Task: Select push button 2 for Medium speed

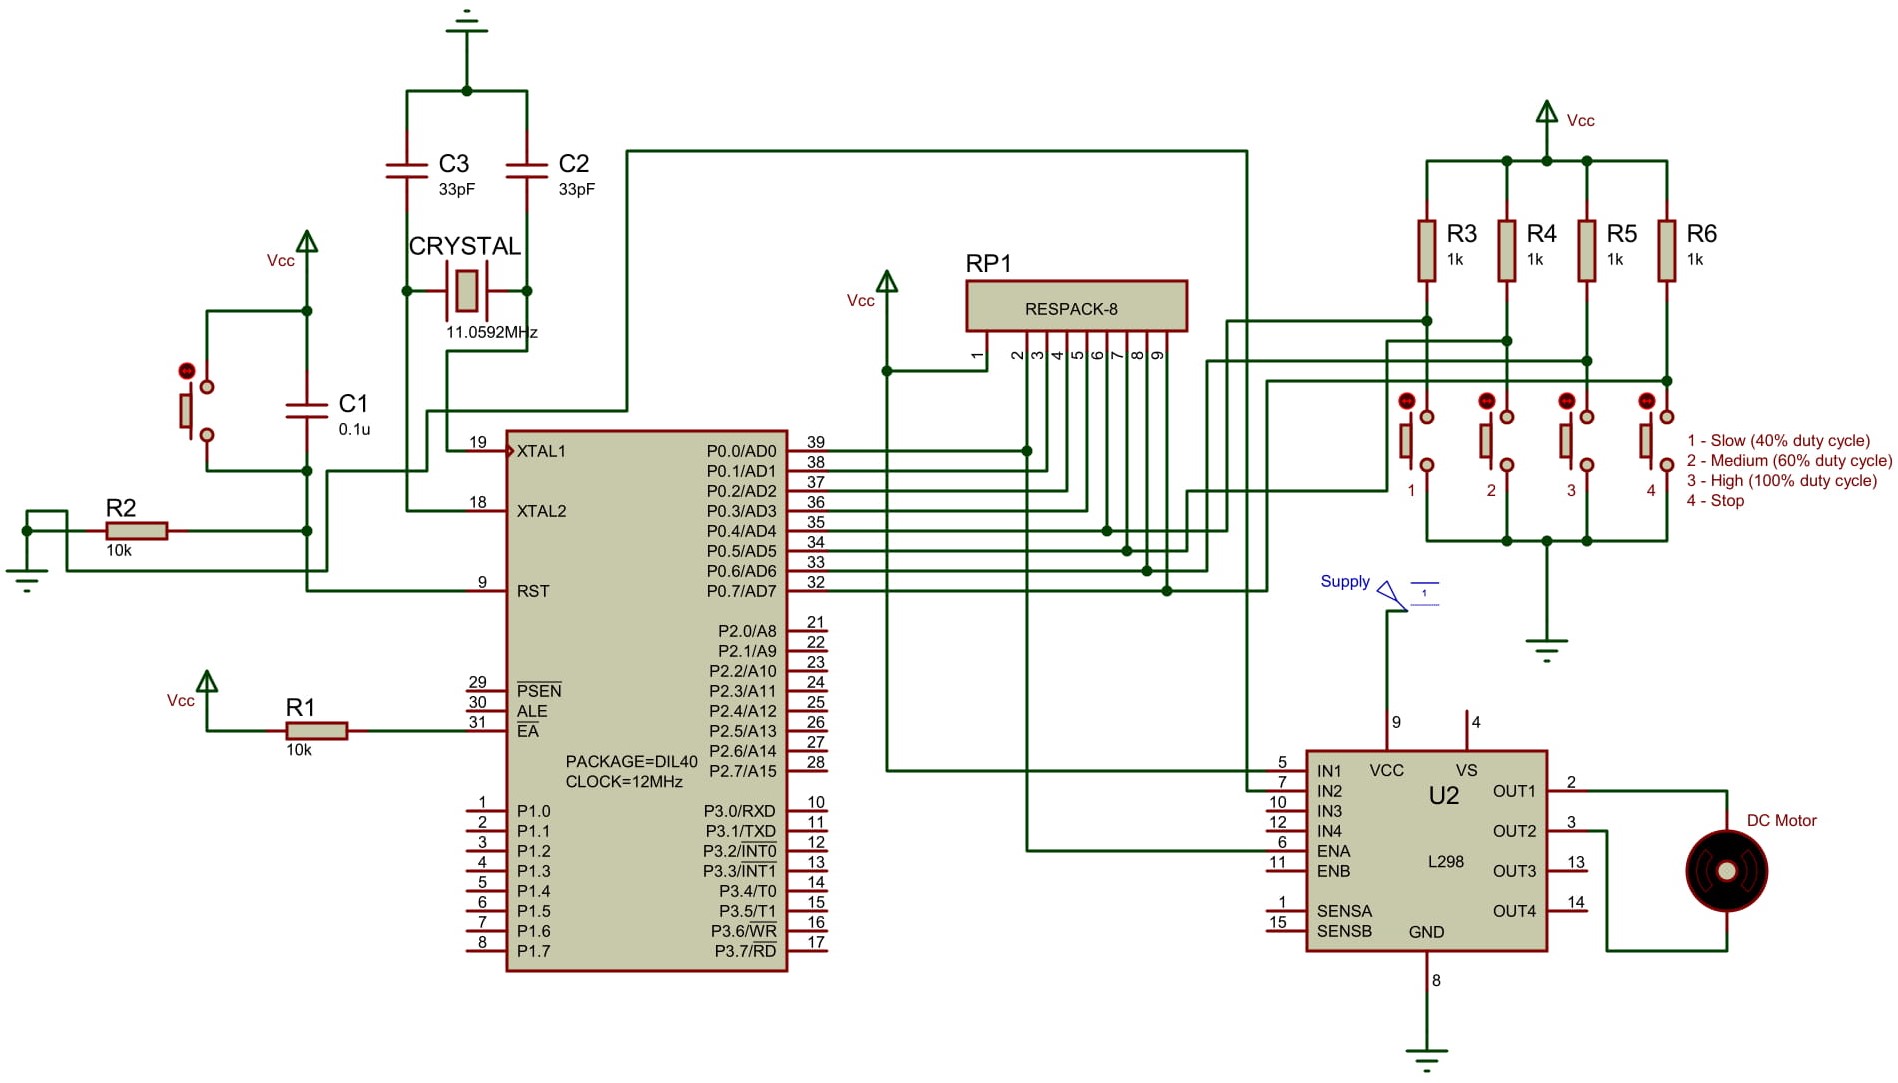Action: 1485,440
